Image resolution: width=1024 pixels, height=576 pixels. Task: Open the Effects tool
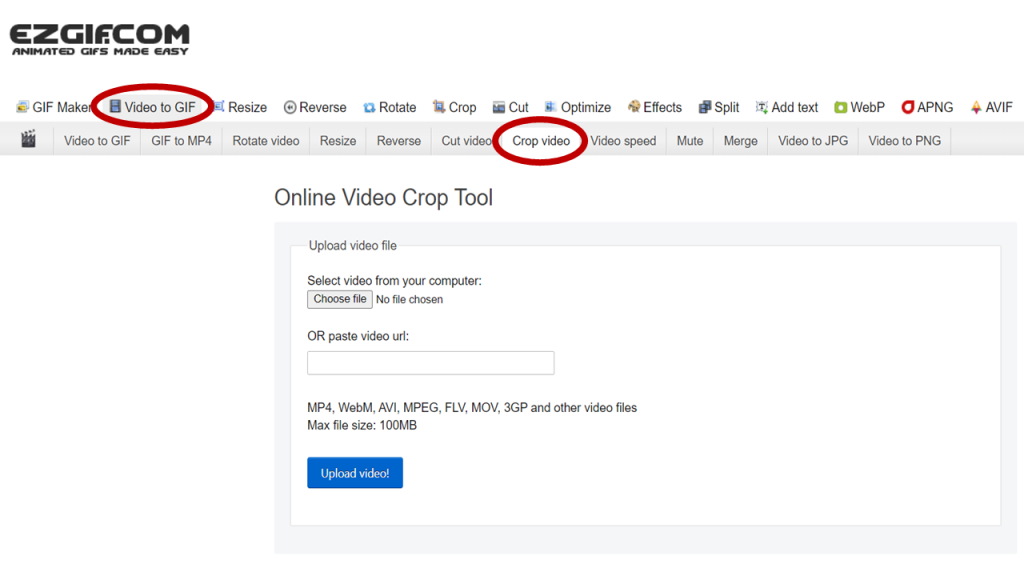click(654, 107)
